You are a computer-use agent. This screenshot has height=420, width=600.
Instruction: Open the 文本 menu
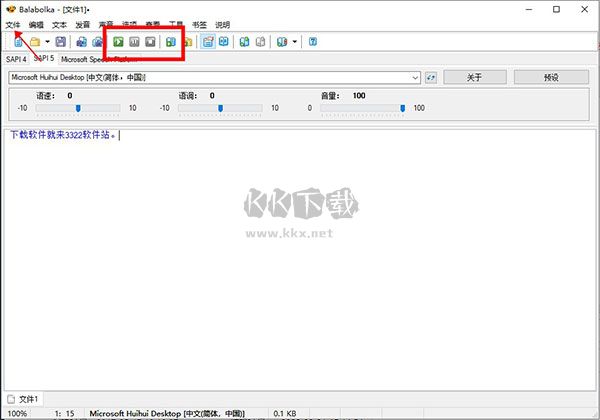59,25
